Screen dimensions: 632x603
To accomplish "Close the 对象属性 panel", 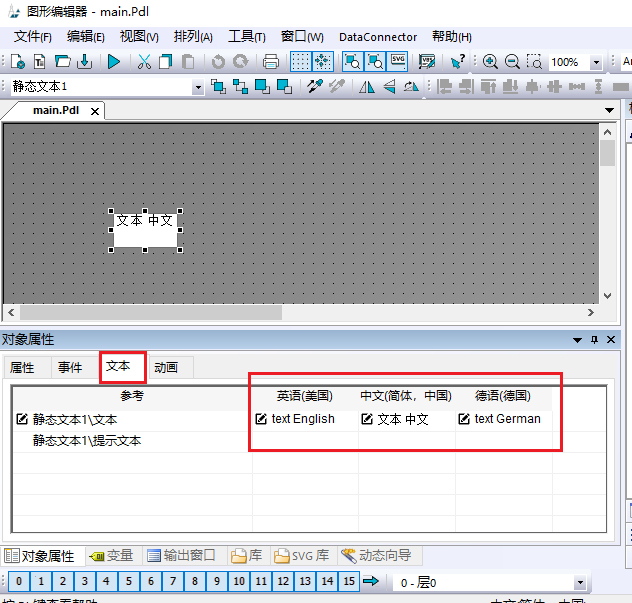I will [x=611, y=340].
